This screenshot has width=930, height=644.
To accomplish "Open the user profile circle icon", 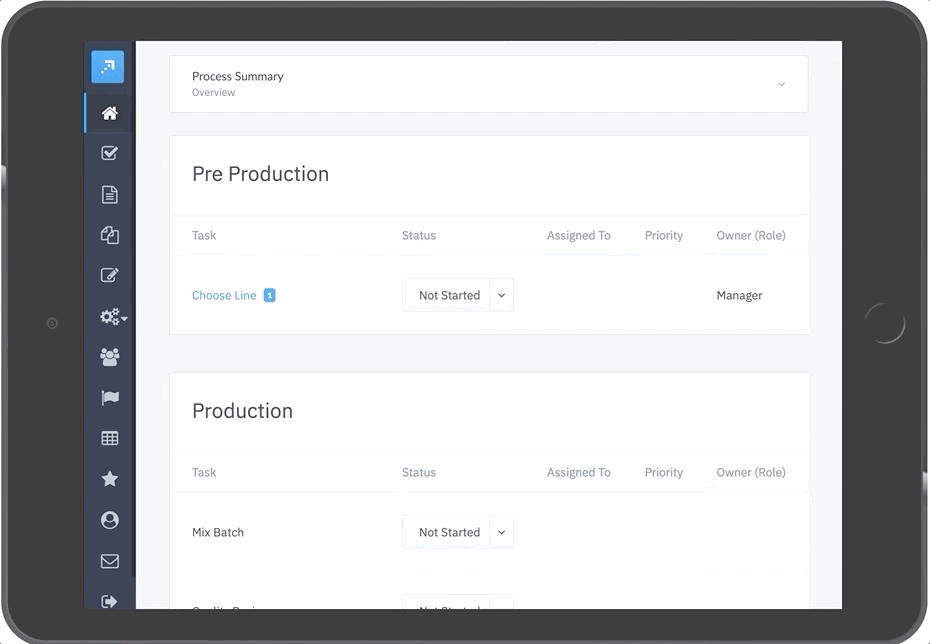I will 110,520.
